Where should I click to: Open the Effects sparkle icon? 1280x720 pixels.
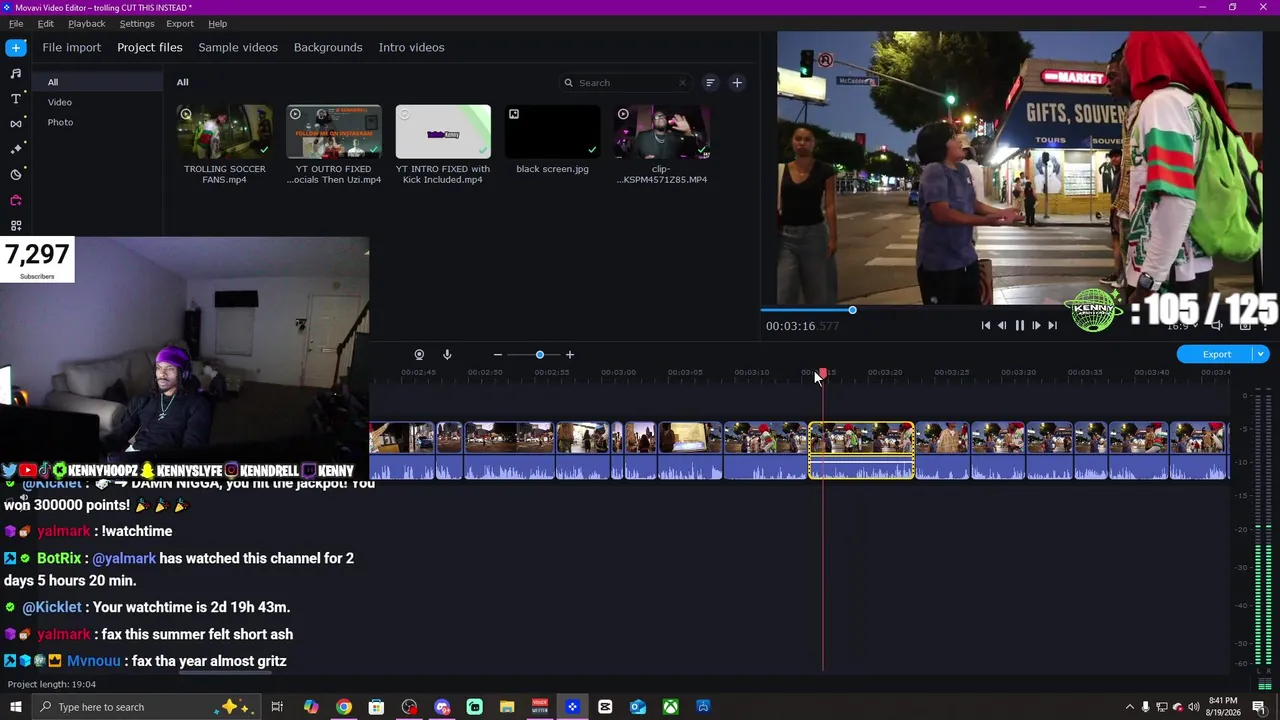click(x=16, y=149)
